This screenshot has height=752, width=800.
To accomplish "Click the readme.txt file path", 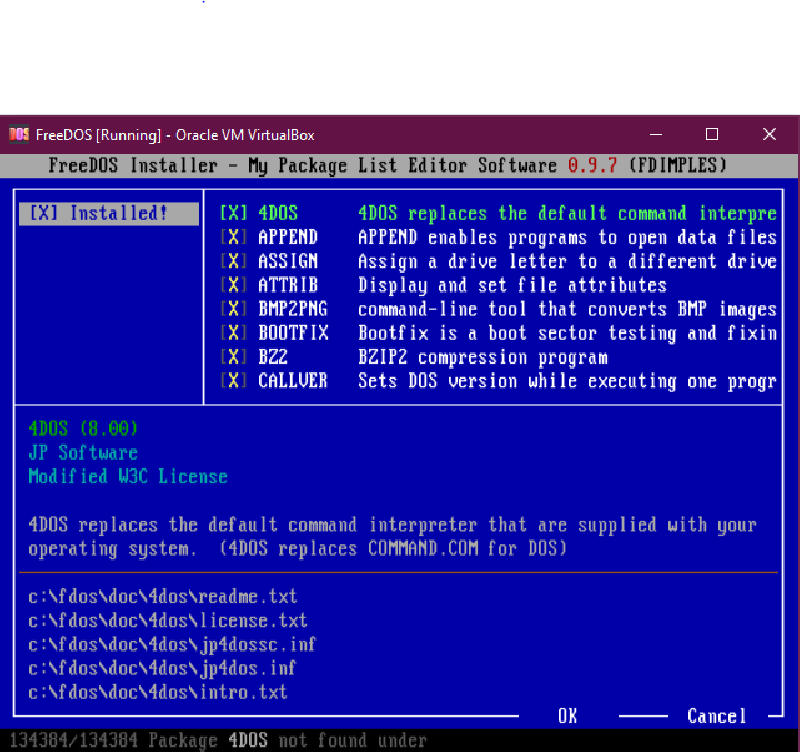I will tap(163, 597).
